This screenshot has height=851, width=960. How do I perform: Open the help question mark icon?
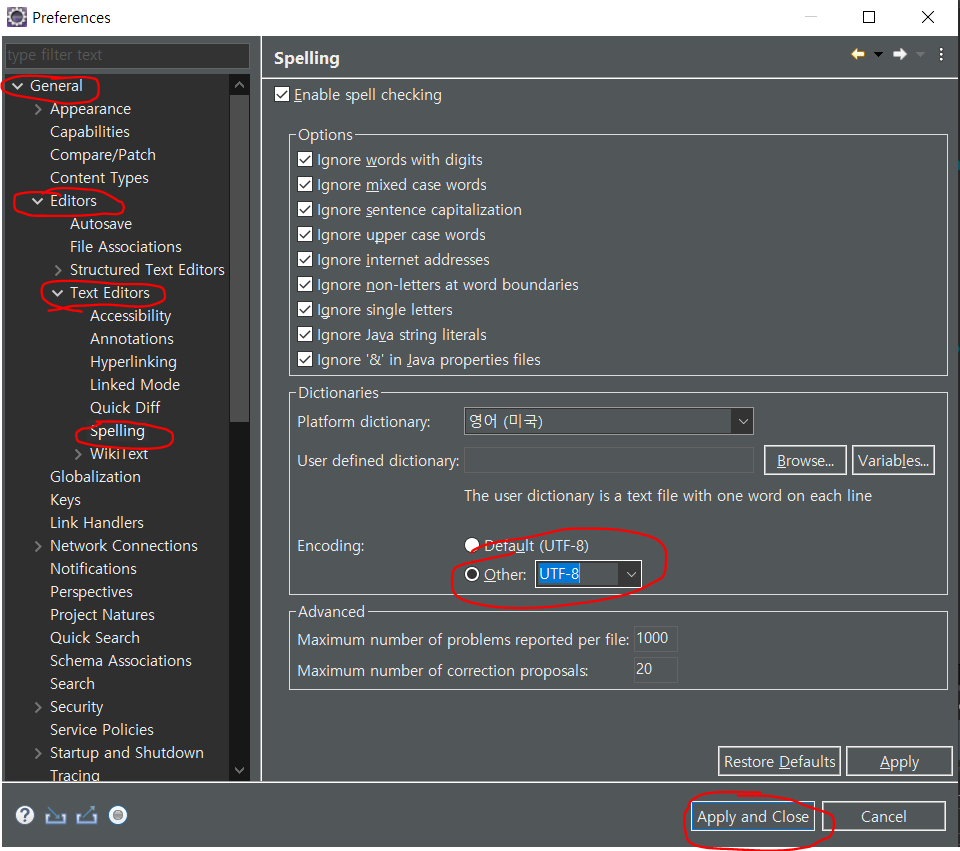(x=25, y=815)
